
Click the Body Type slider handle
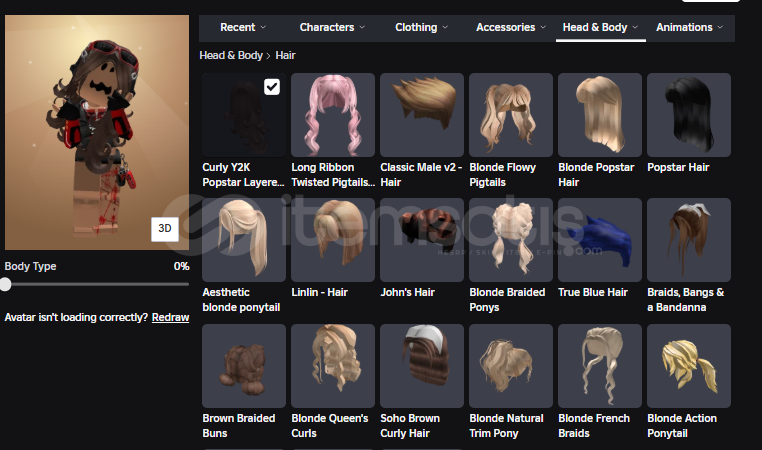pos(6,285)
